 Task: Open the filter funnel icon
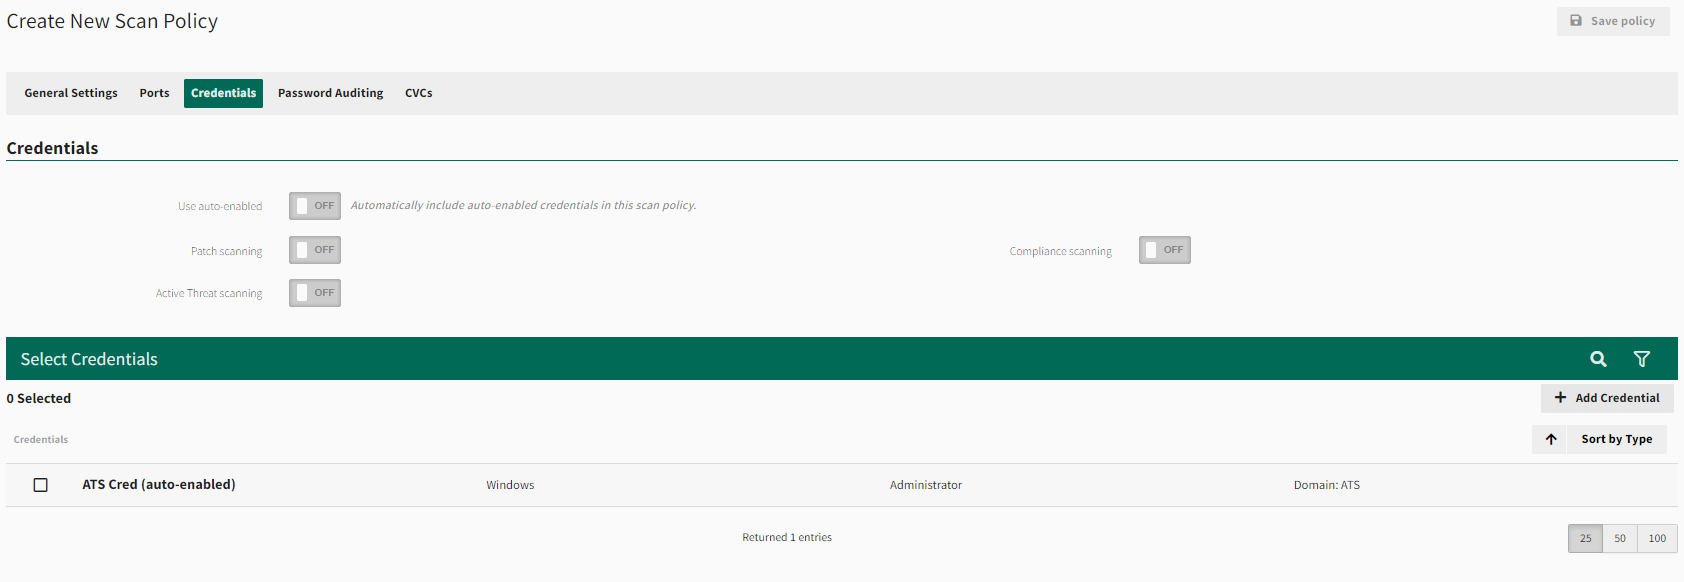[1641, 359]
